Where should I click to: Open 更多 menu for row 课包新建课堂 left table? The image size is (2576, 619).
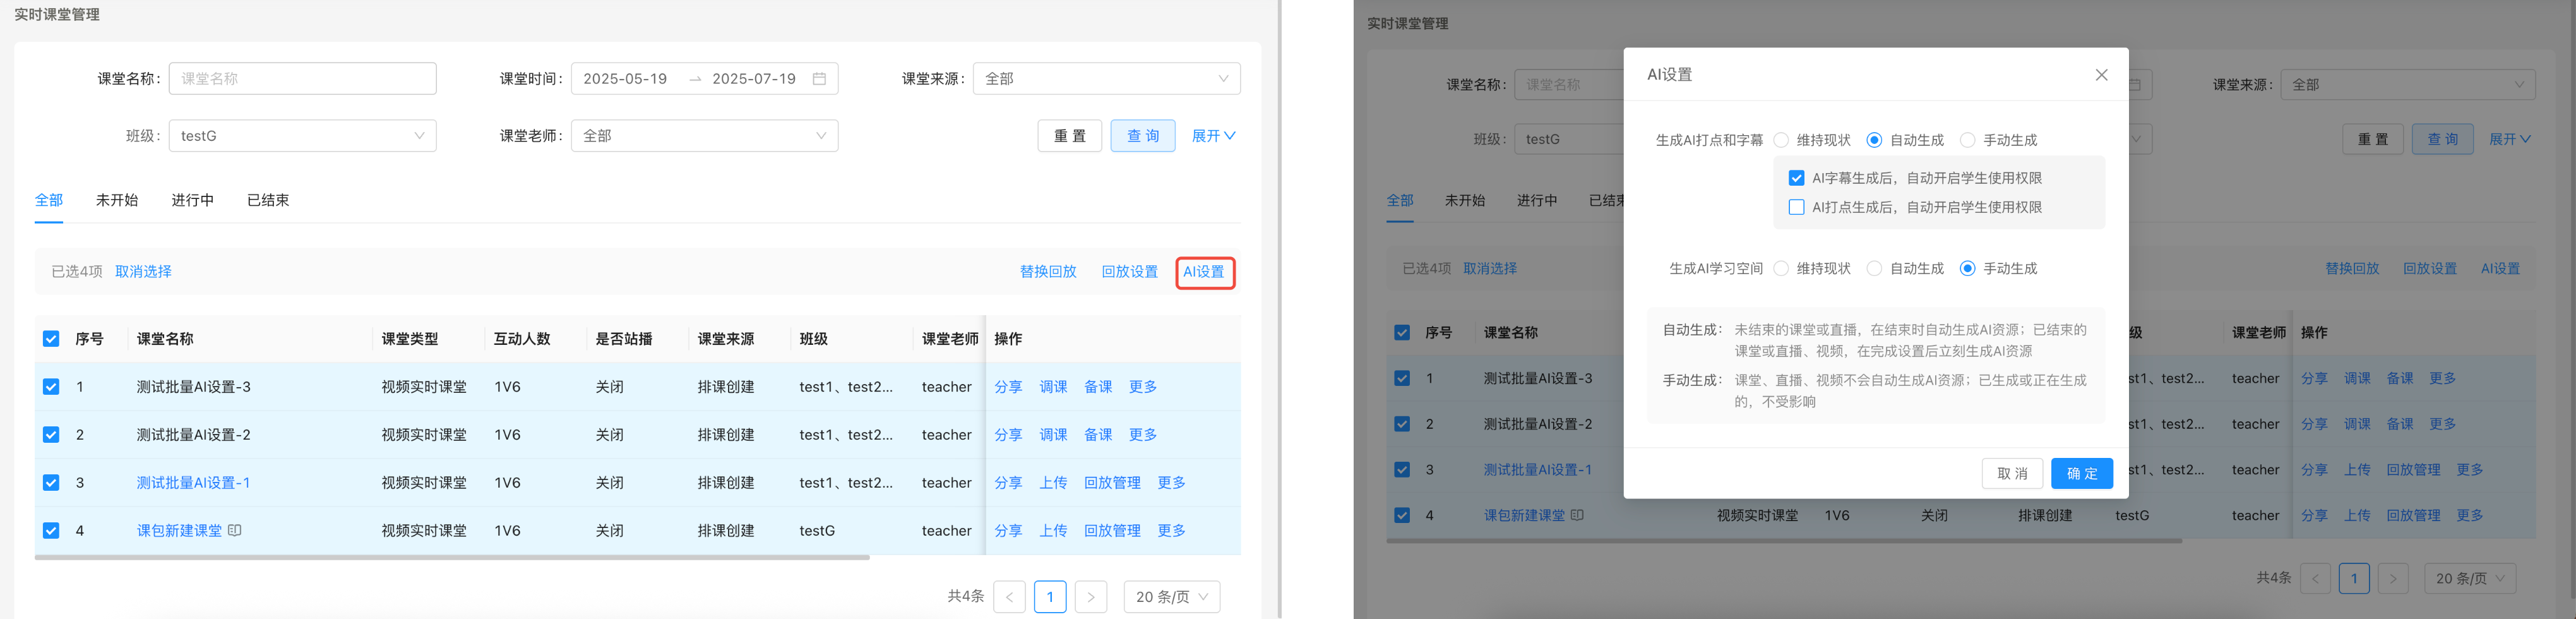click(x=1171, y=531)
